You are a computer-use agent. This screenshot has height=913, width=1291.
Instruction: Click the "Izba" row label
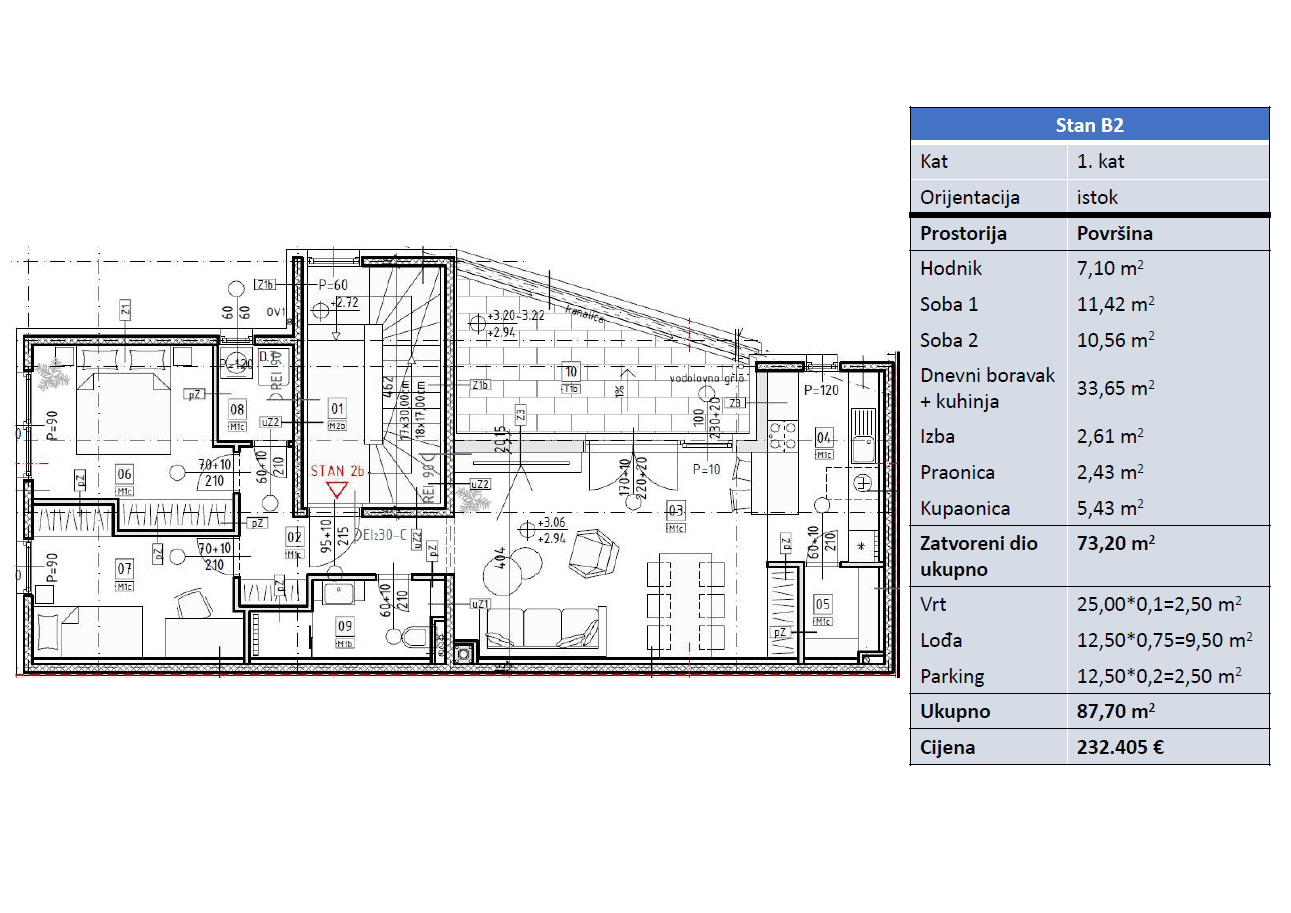pyautogui.click(x=937, y=436)
